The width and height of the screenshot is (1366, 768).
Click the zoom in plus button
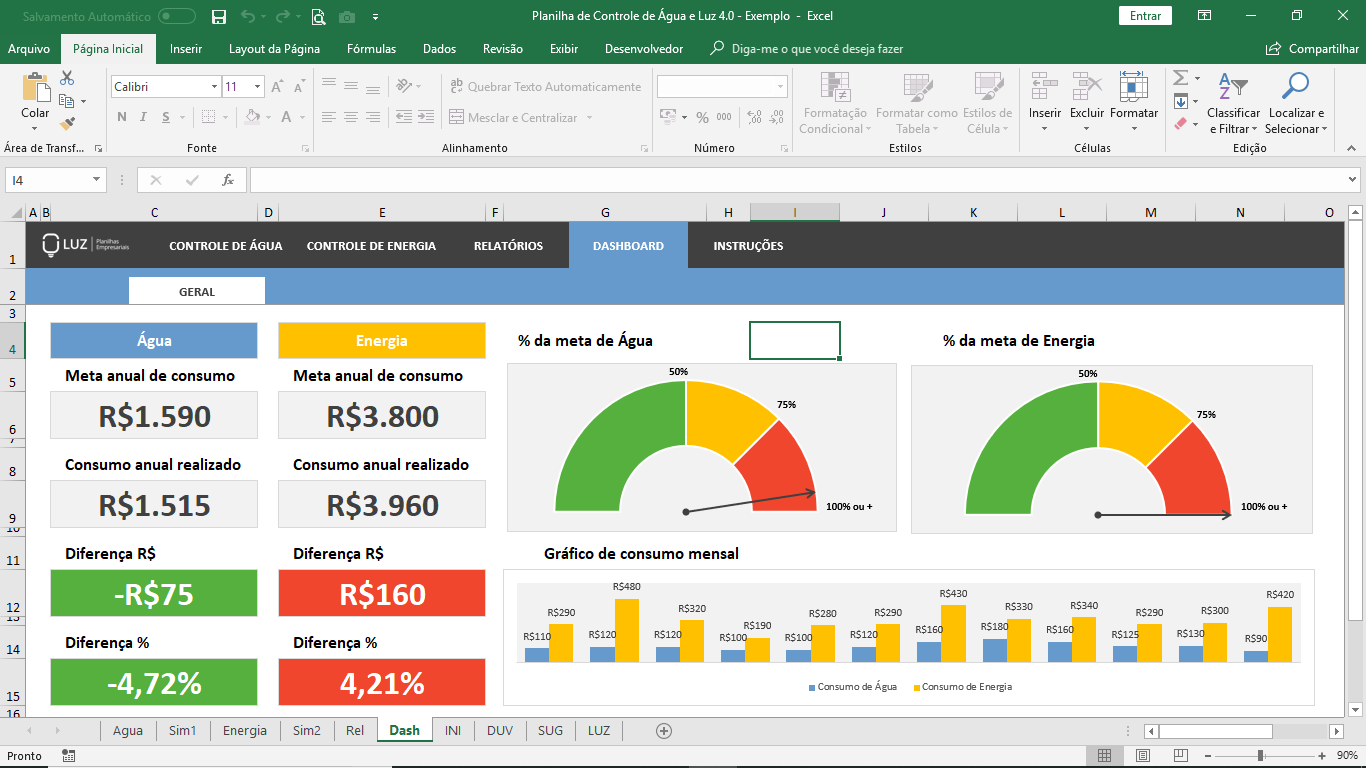(x=1322, y=756)
